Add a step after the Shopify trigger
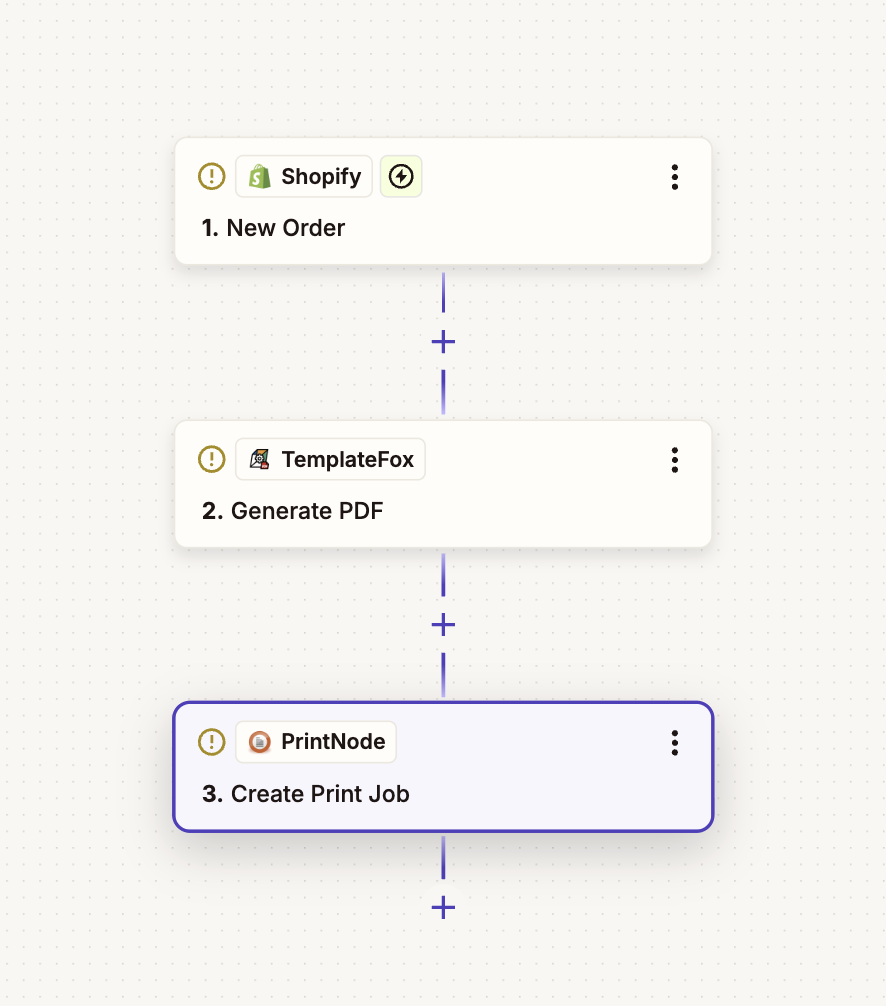886x1006 pixels. pos(443,342)
